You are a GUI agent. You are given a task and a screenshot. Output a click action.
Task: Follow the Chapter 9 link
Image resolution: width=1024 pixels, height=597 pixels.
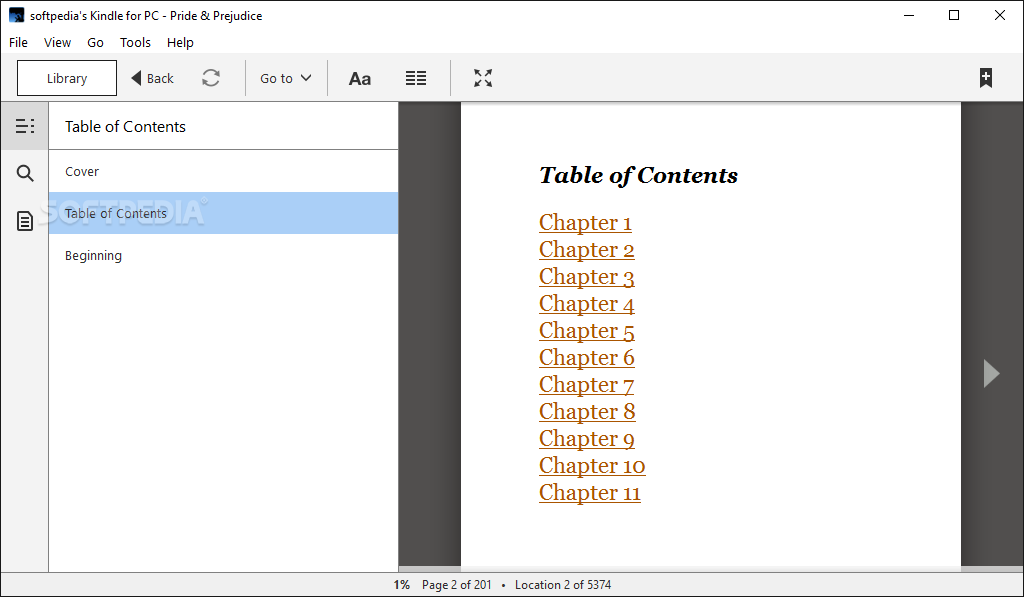[586, 438]
